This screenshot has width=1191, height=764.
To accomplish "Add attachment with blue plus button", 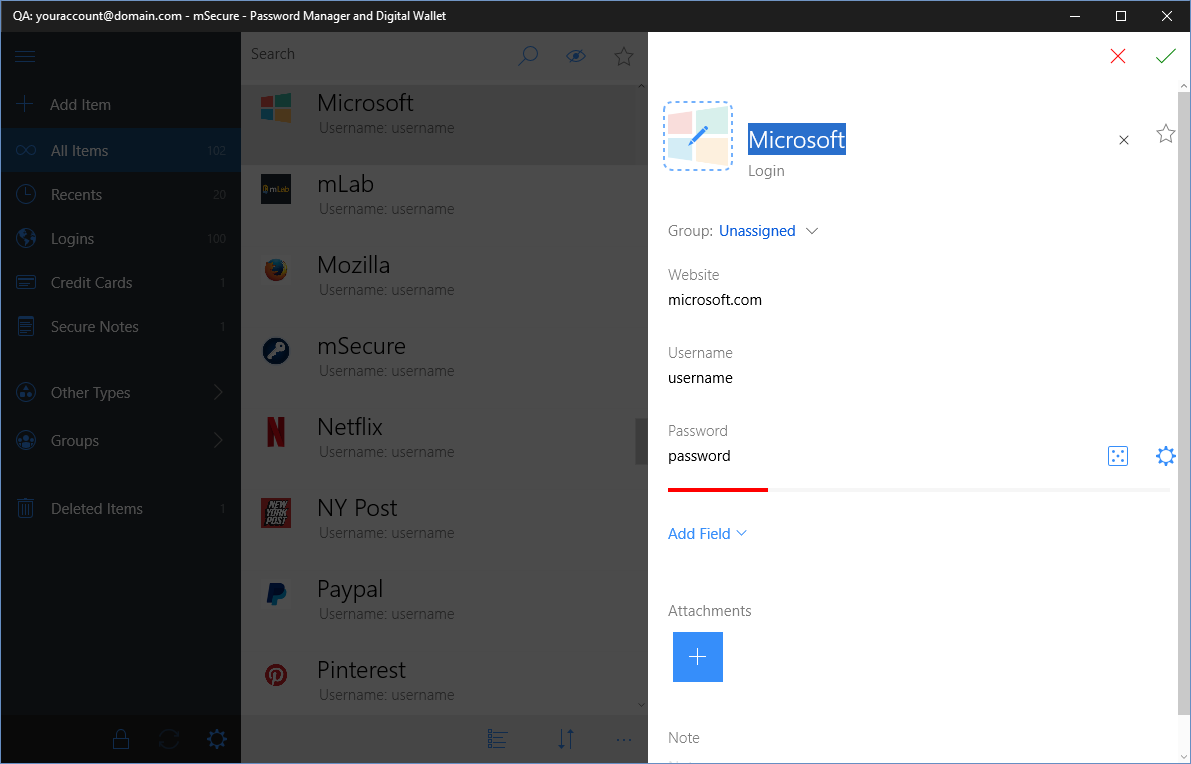I will click(x=697, y=657).
